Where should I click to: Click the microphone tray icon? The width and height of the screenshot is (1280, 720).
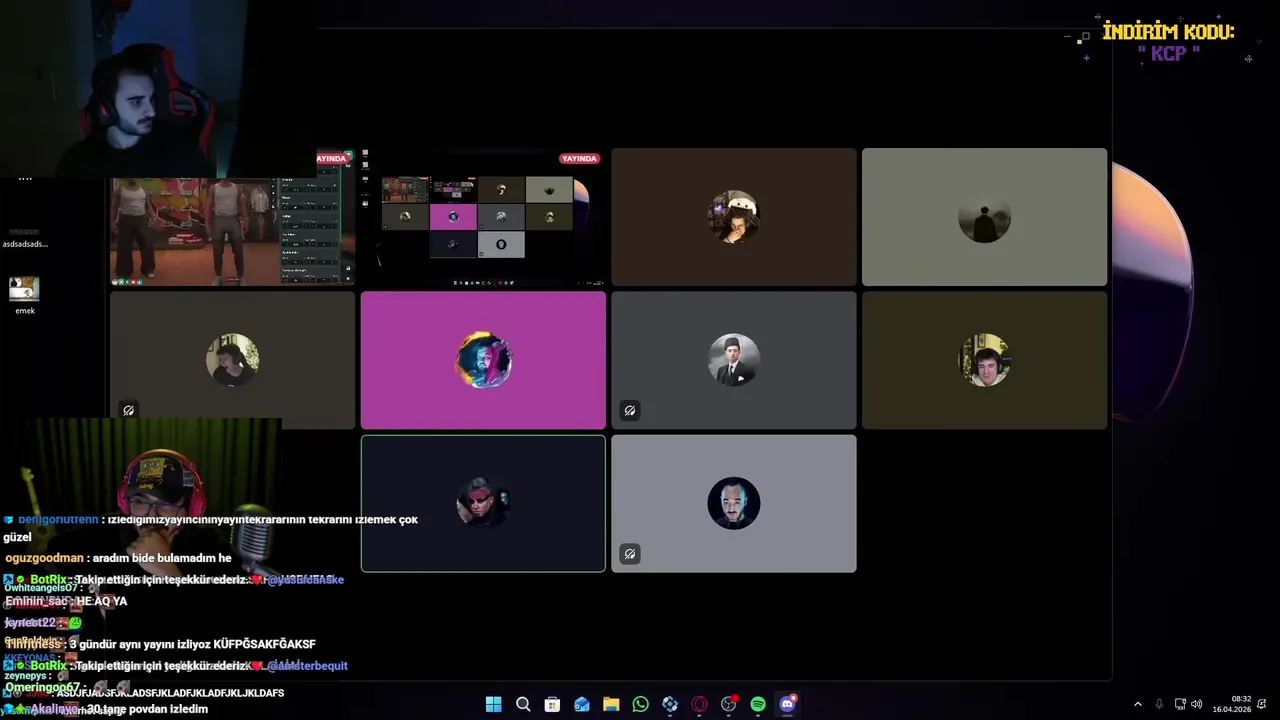pyautogui.click(x=1159, y=704)
